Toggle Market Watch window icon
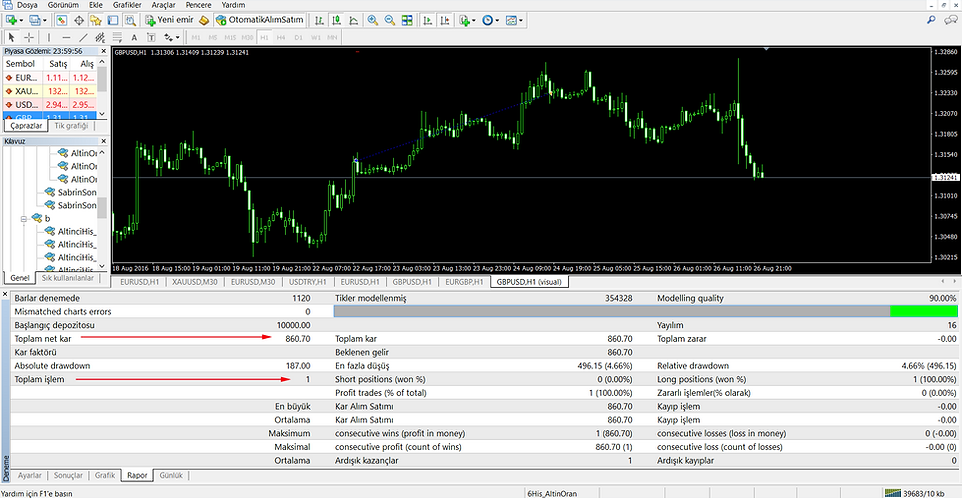 61,20
